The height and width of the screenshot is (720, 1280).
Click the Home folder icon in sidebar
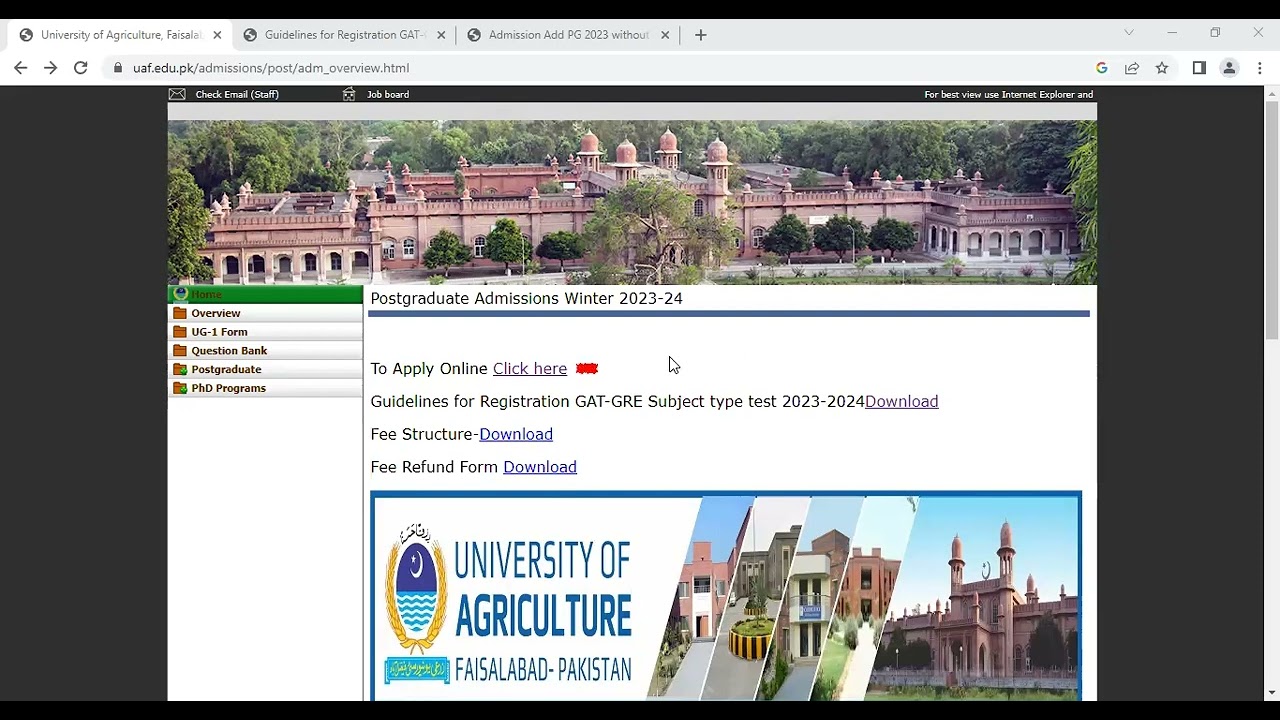[x=180, y=294]
